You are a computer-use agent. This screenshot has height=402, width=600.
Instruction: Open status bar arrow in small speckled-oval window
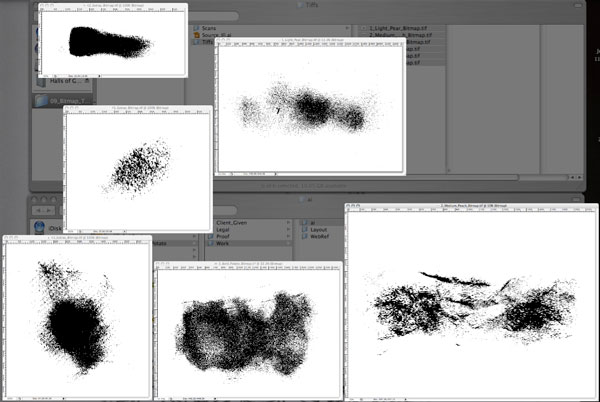point(125,231)
